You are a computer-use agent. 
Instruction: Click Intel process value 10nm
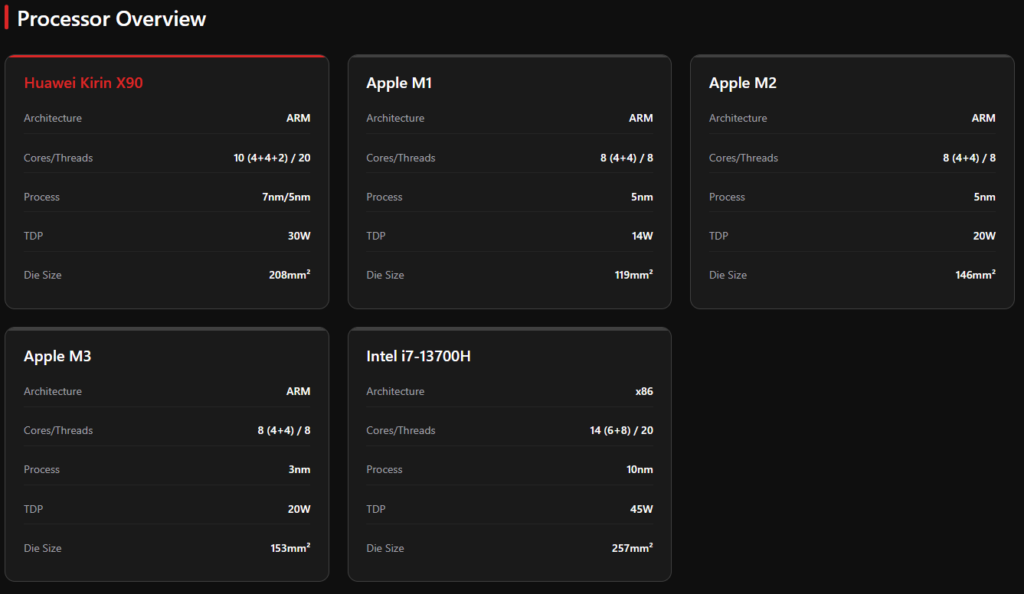point(639,470)
